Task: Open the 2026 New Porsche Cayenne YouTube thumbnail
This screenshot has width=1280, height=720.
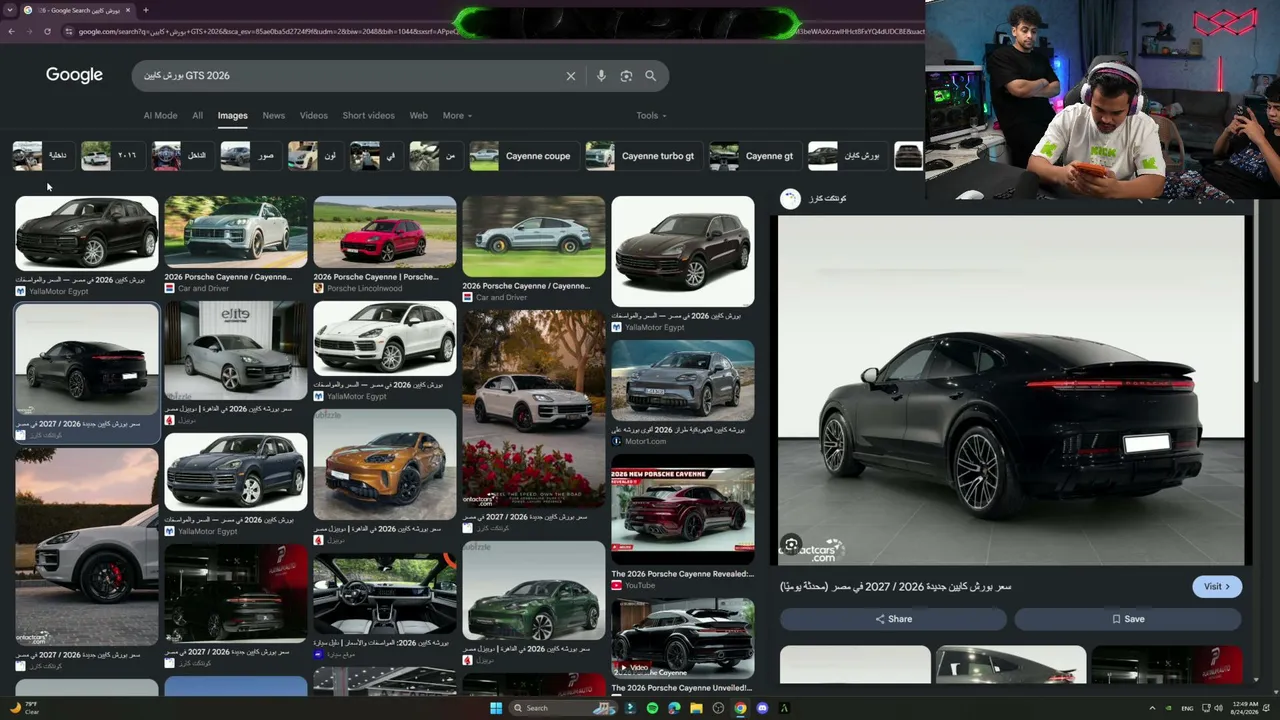Action: click(683, 510)
